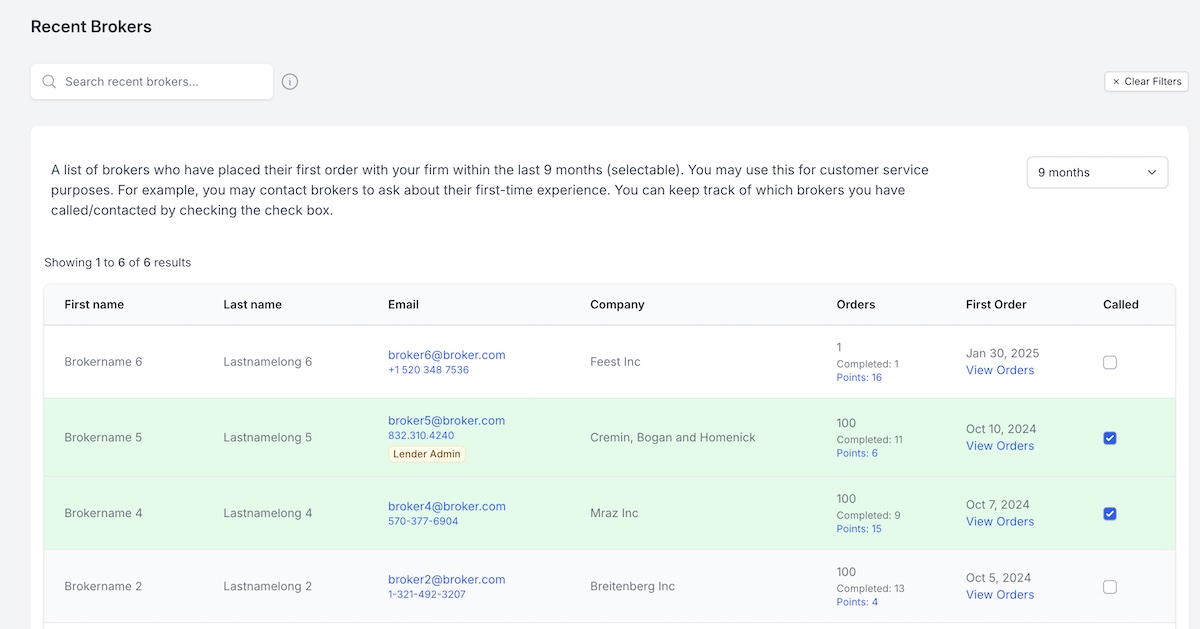Click last name Lastnamelong 5
1200x629 pixels.
tap(268, 437)
